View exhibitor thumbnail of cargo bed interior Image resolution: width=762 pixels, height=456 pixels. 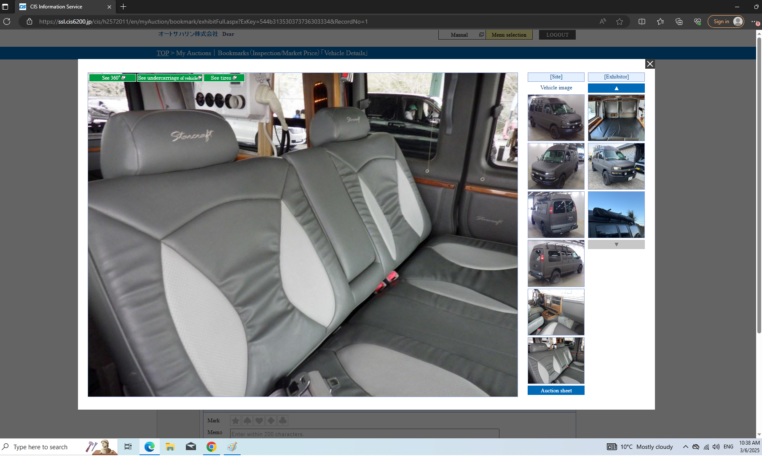click(x=616, y=118)
